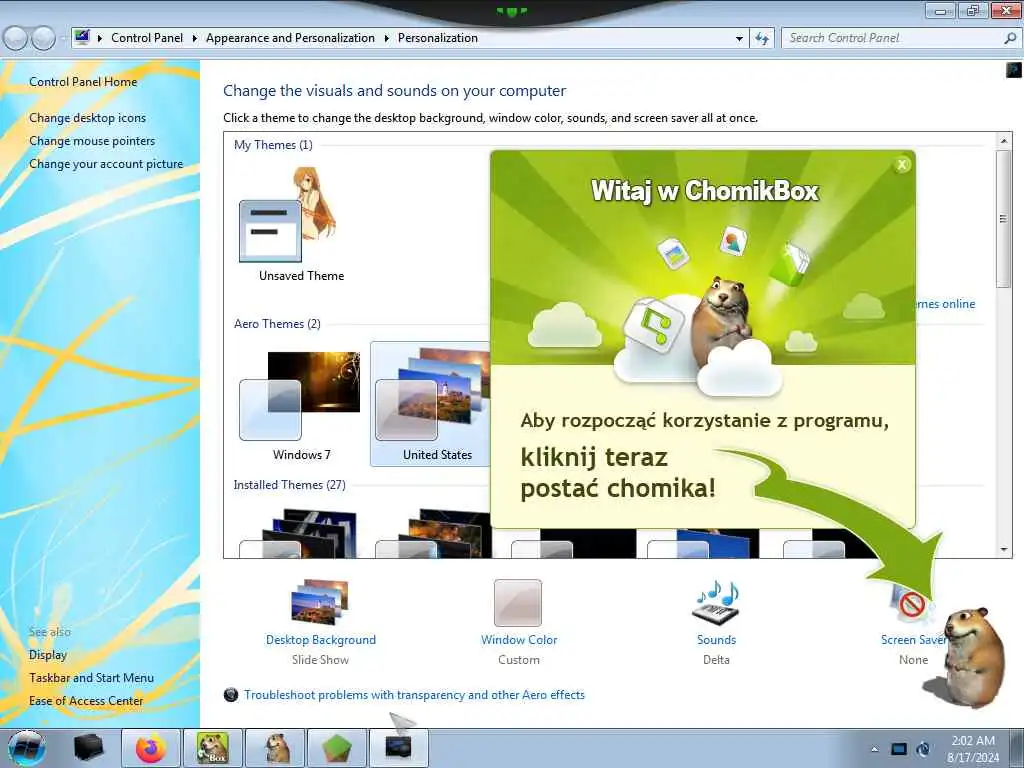Click the Personalization breadcrumb
This screenshot has height=768, width=1024.
pos(438,38)
